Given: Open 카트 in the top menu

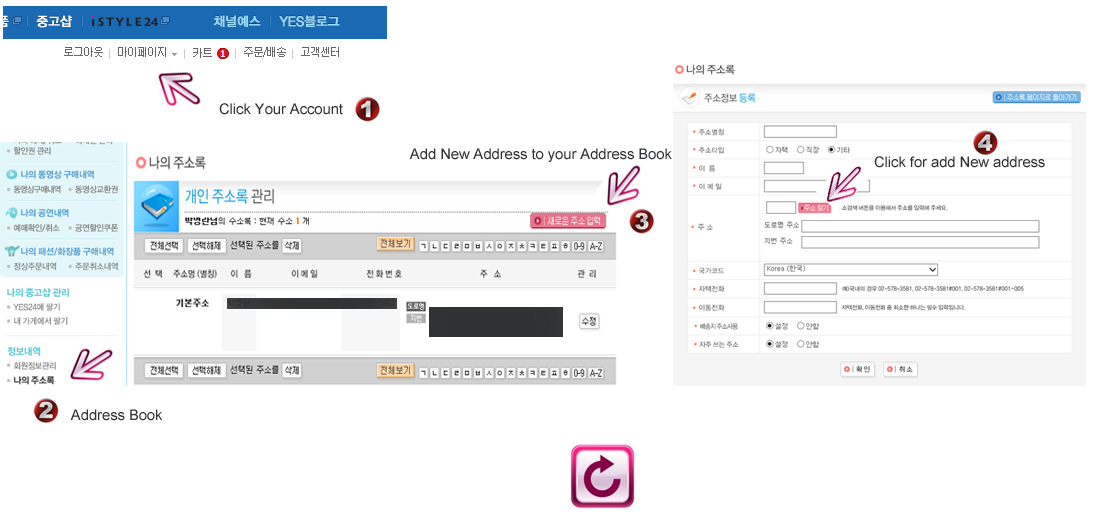Looking at the screenshot, I should pos(202,53).
